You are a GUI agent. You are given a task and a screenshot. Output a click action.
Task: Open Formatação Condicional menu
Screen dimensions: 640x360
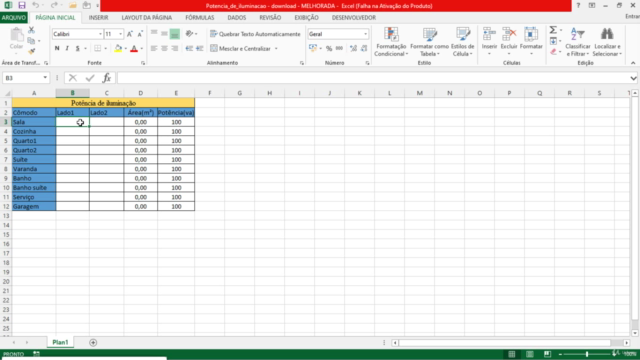(x=391, y=42)
